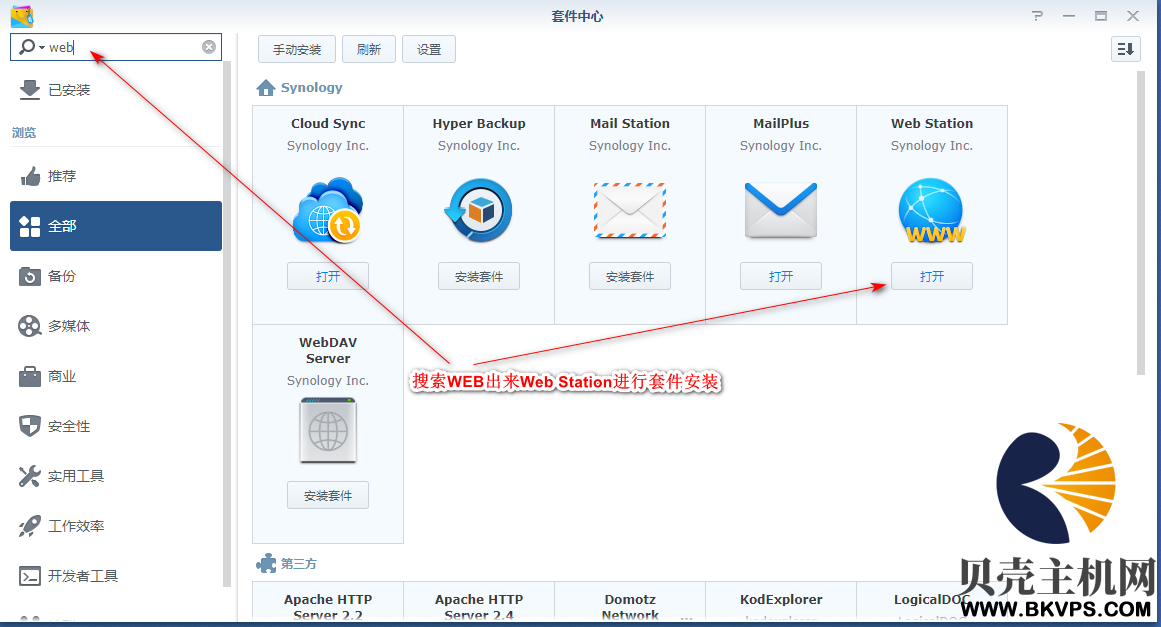Click the 推荐 thumbs-up icon

tap(30, 176)
